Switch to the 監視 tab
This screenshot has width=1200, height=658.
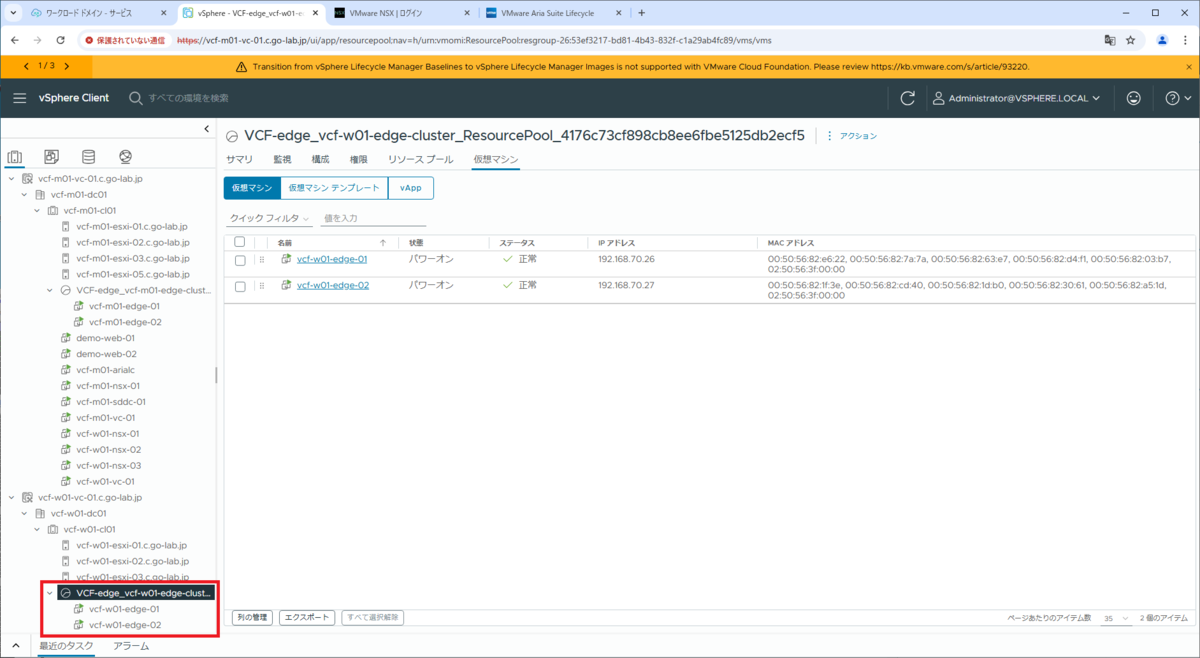pyautogui.click(x=282, y=159)
